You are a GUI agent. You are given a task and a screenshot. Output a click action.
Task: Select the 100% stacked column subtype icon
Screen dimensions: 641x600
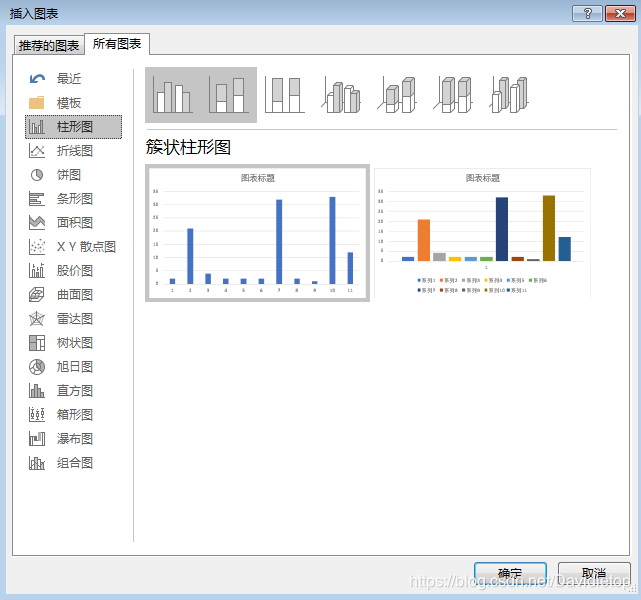pos(285,95)
